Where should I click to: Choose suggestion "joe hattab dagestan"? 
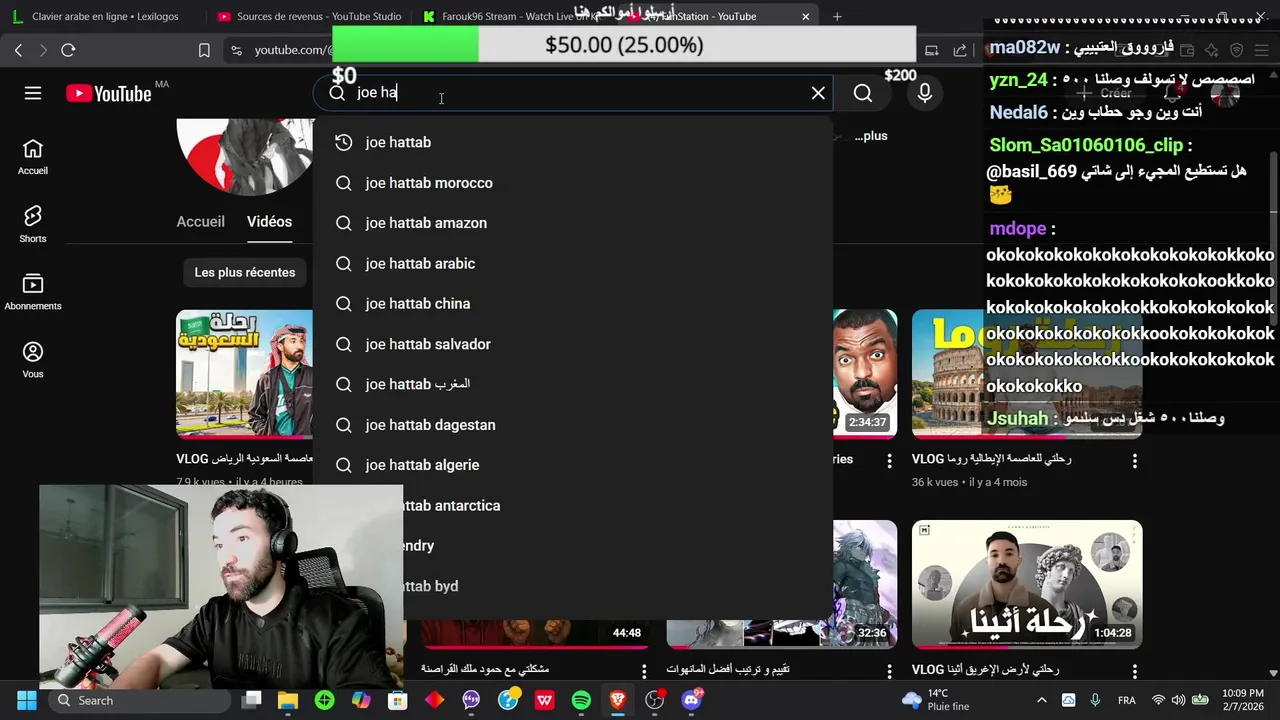pos(573,425)
